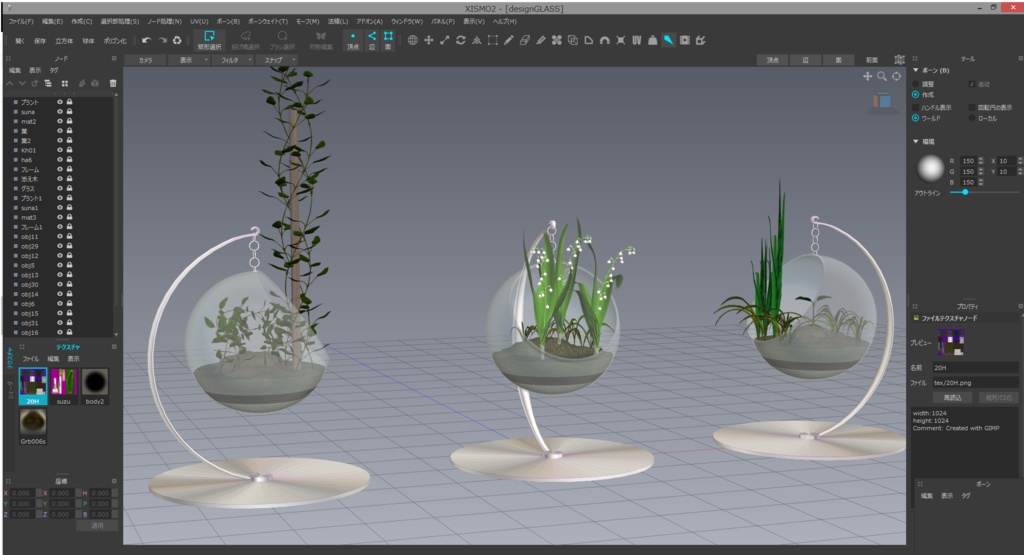
Task: Activate the move tool cross-arrows icon
Action: tap(429, 41)
